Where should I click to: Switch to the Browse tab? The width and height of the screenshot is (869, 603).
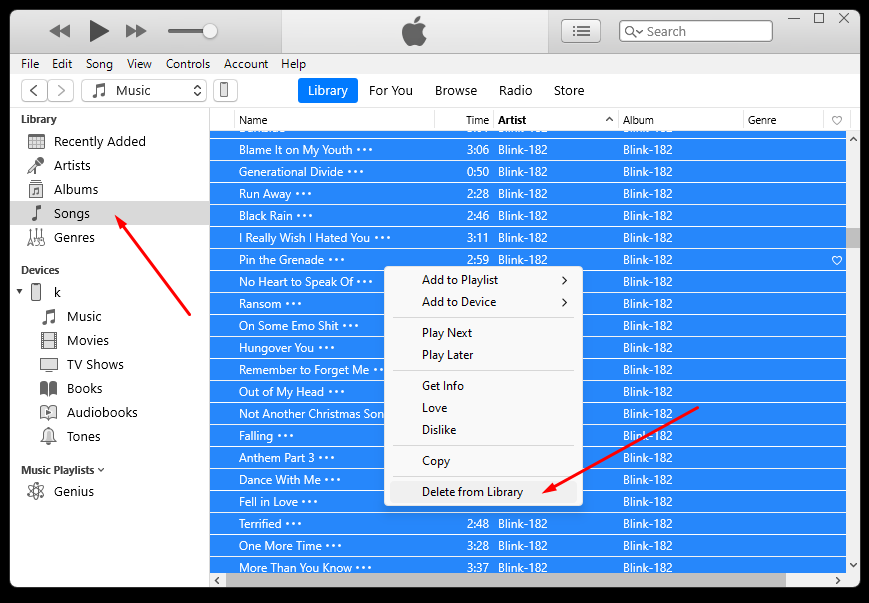click(456, 90)
